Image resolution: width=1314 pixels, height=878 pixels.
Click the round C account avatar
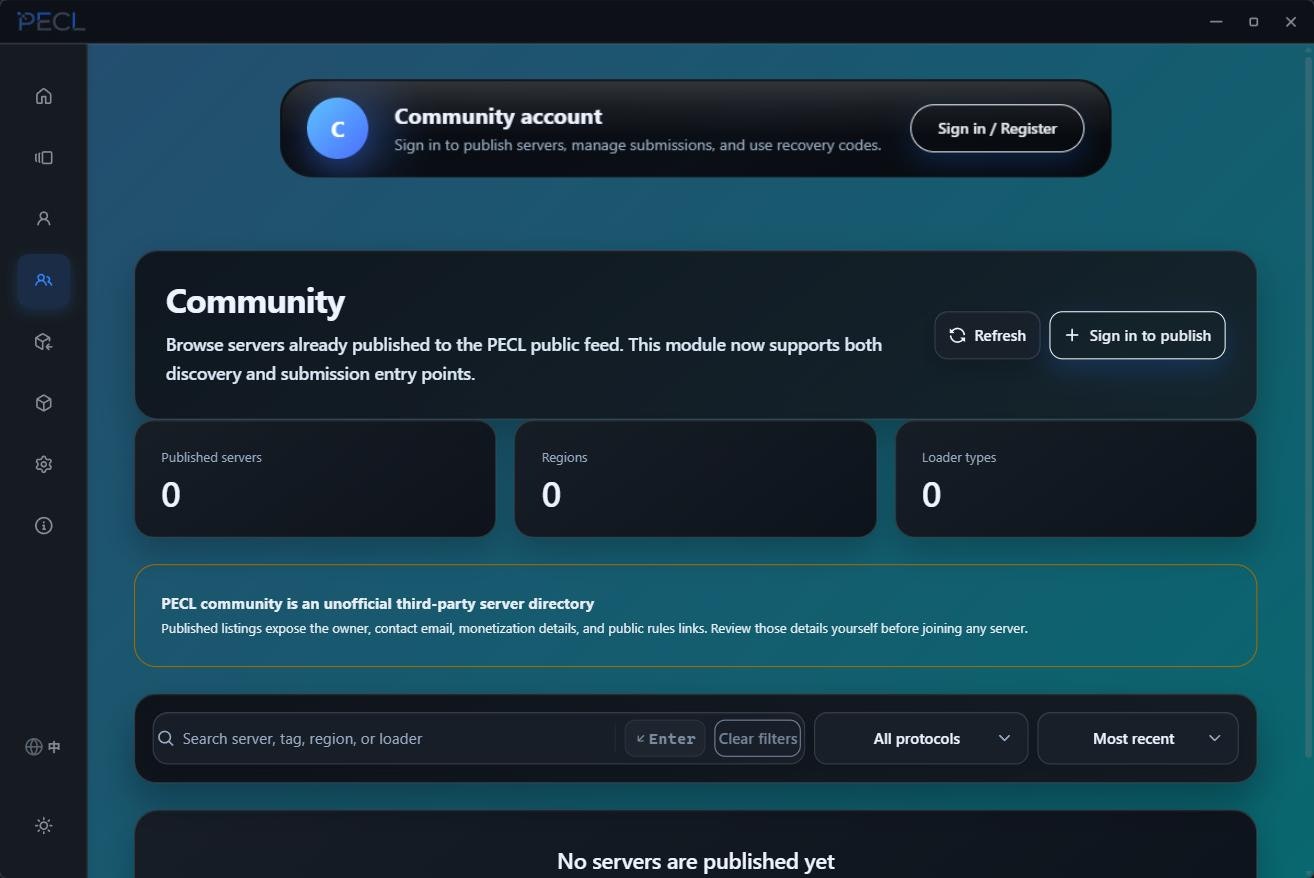pos(337,128)
